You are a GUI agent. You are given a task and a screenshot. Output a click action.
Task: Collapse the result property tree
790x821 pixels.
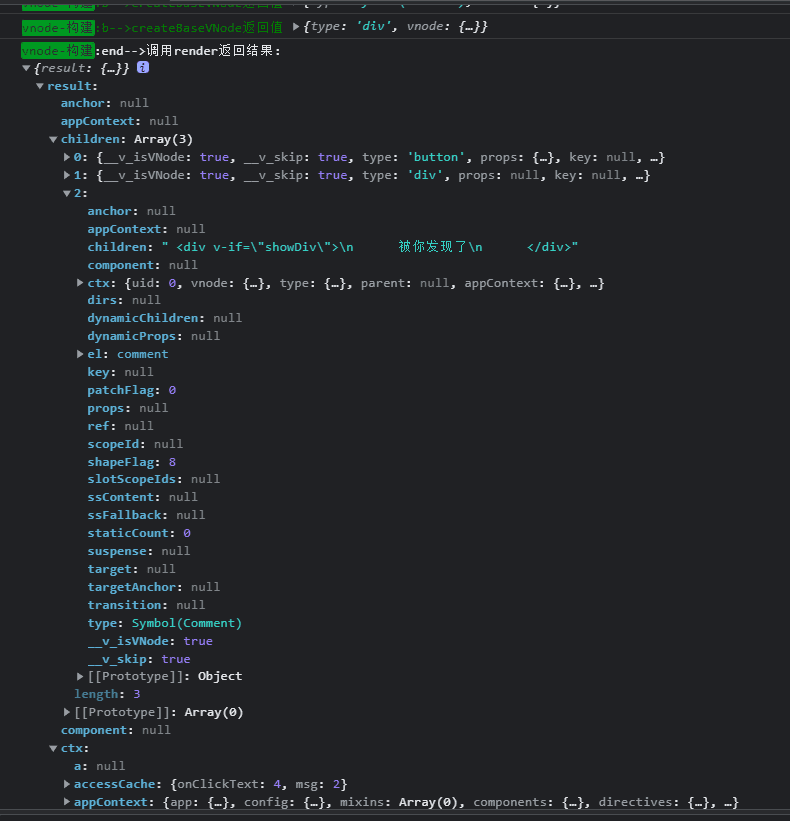point(40,86)
